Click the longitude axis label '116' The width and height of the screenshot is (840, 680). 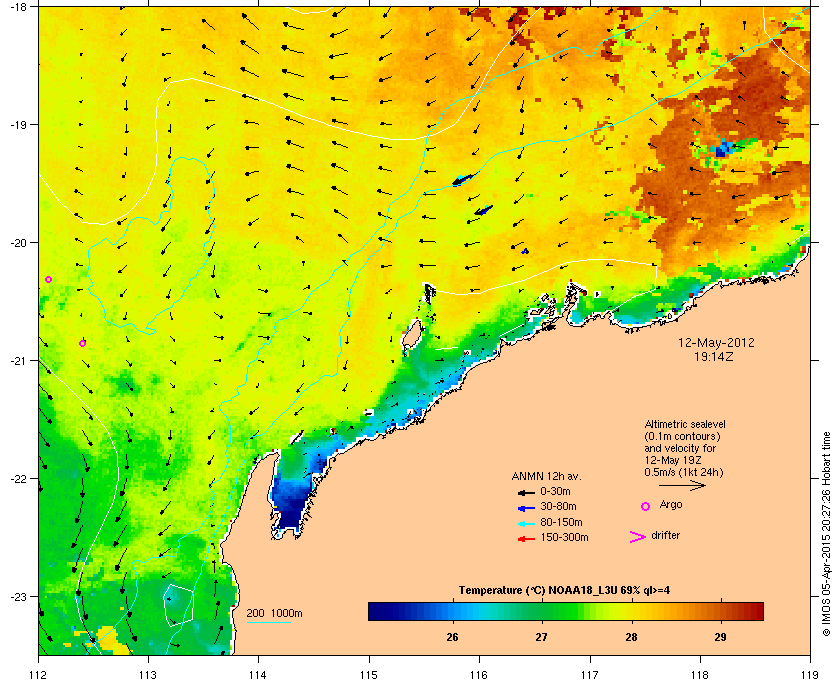click(x=479, y=675)
